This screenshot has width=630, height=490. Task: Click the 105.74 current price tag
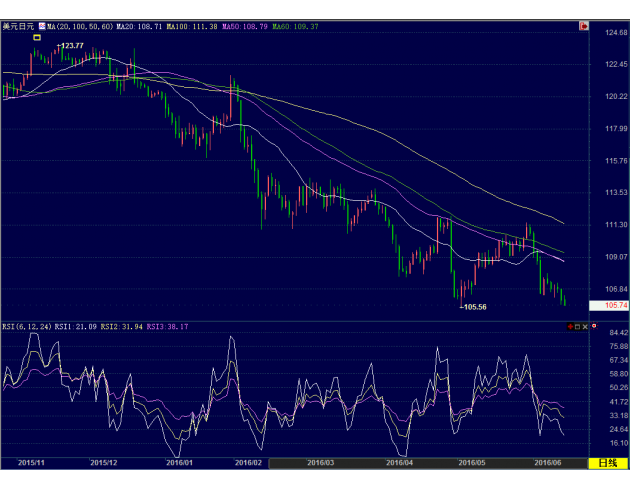pos(615,305)
